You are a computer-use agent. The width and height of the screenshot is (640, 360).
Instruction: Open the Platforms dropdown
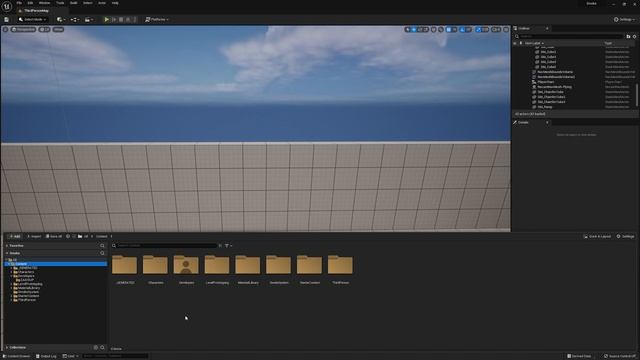point(157,20)
